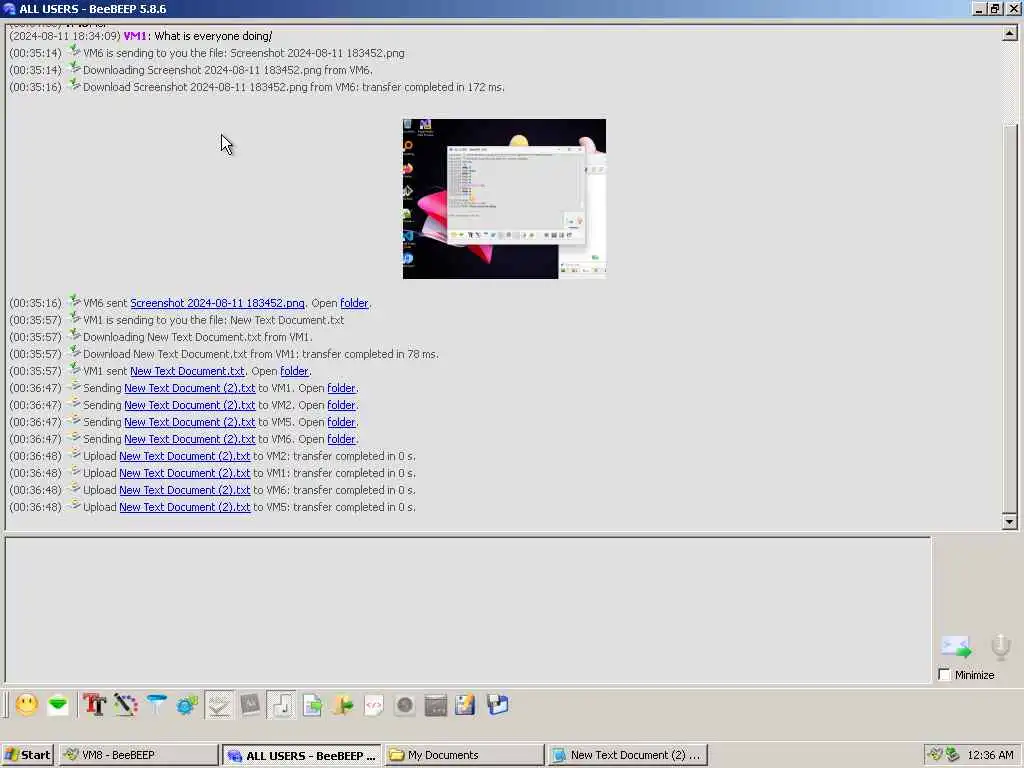This screenshot has height=768, width=1024.
Task: Switch to My Documents taskbar window
Action: [x=464, y=755]
